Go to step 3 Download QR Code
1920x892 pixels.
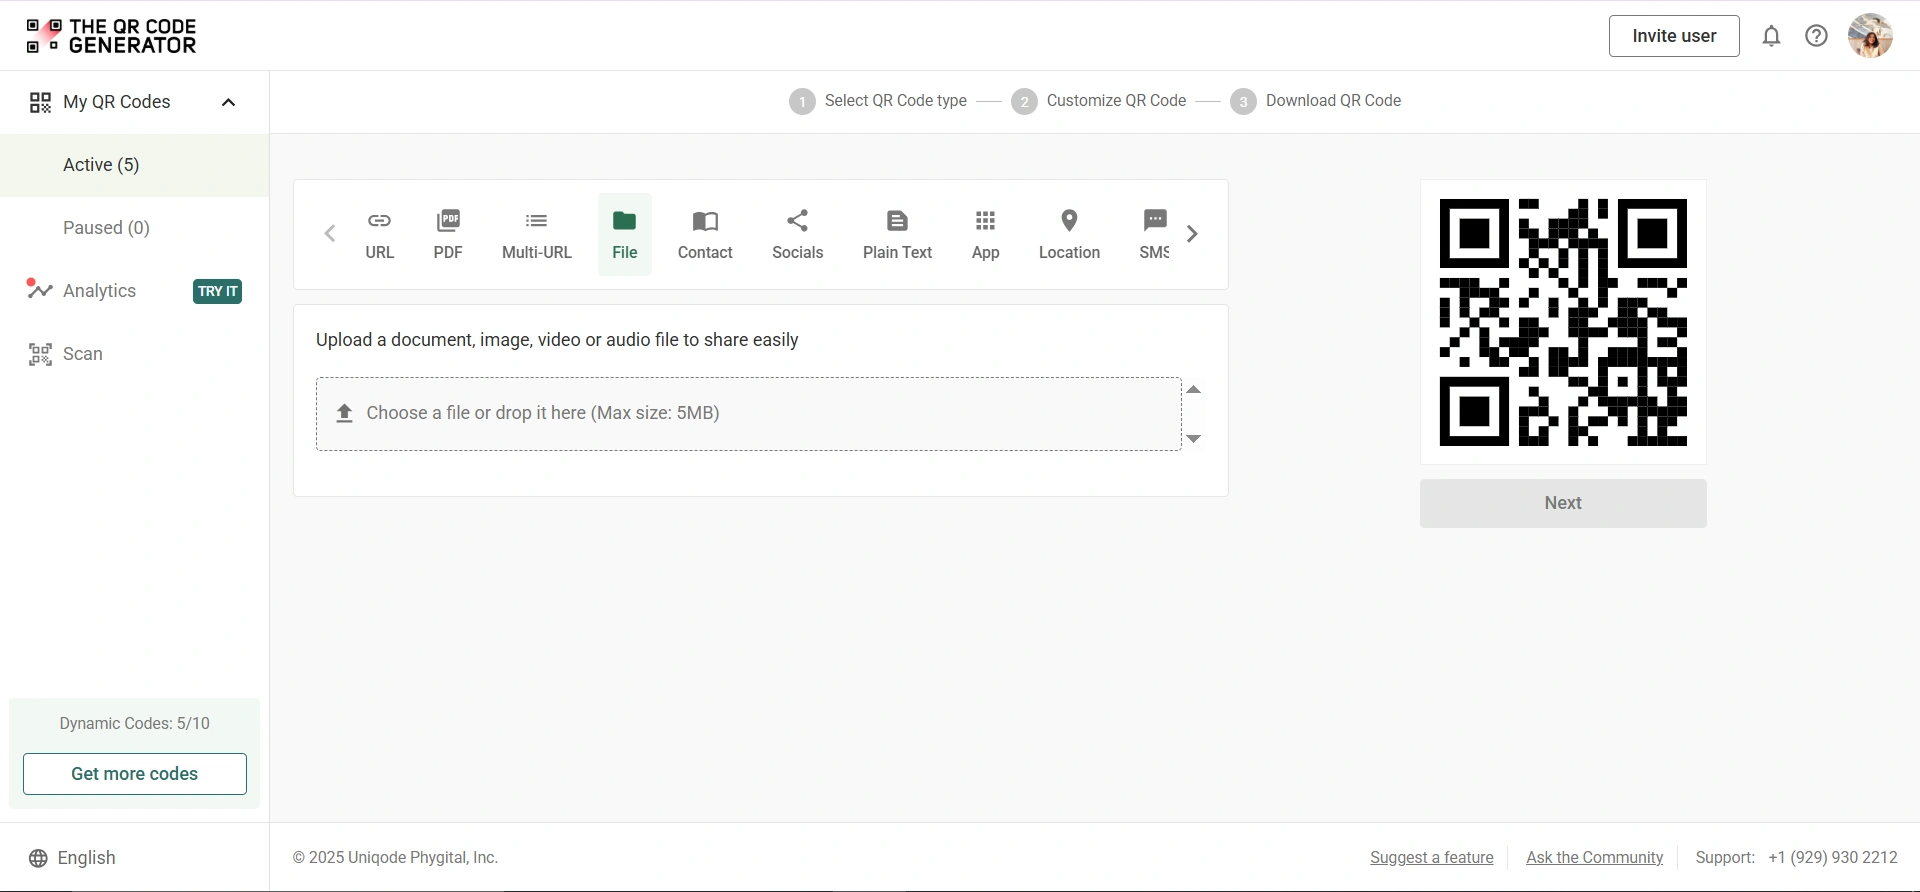point(1316,101)
